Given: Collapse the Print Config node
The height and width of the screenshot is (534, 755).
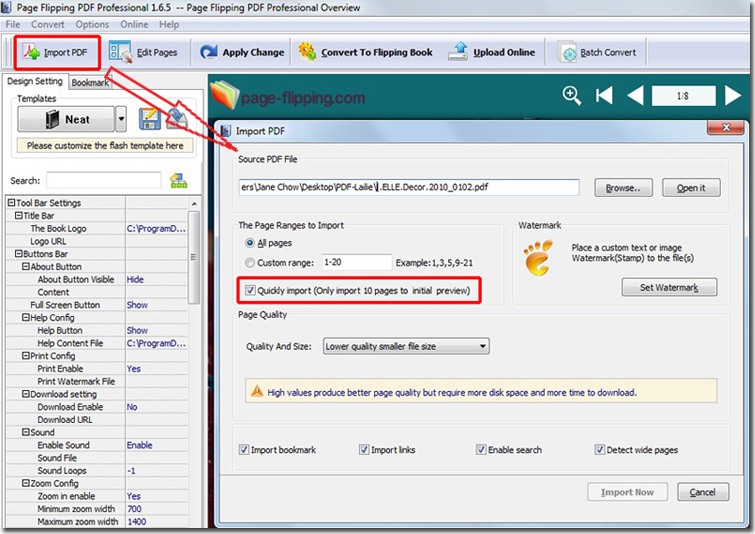Looking at the screenshot, I should [26, 355].
